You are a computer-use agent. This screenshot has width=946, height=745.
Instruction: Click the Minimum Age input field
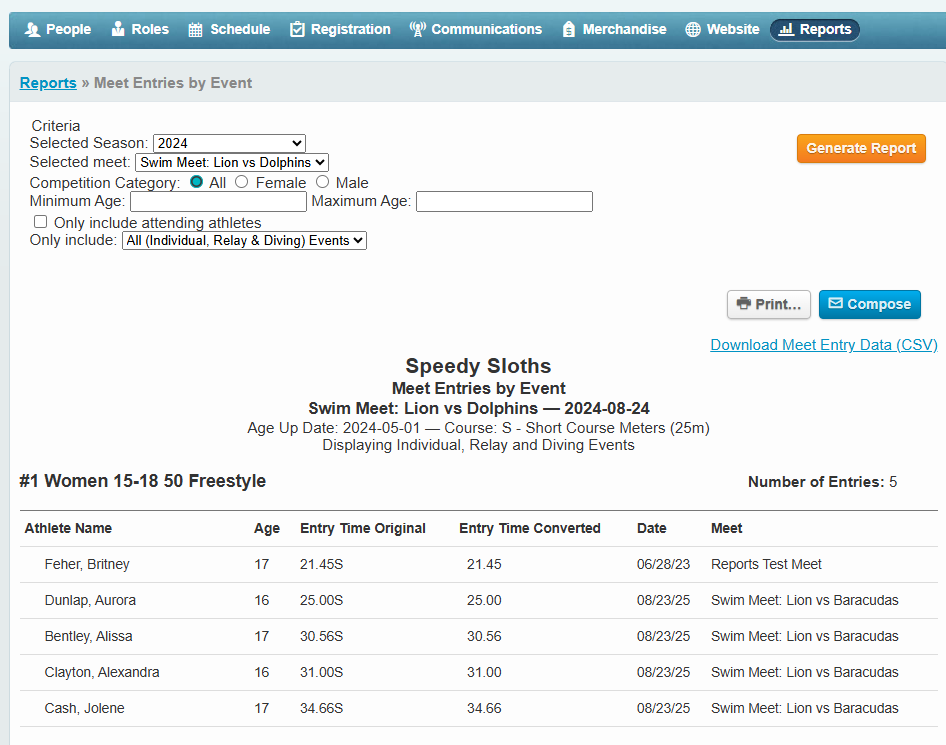coord(218,202)
